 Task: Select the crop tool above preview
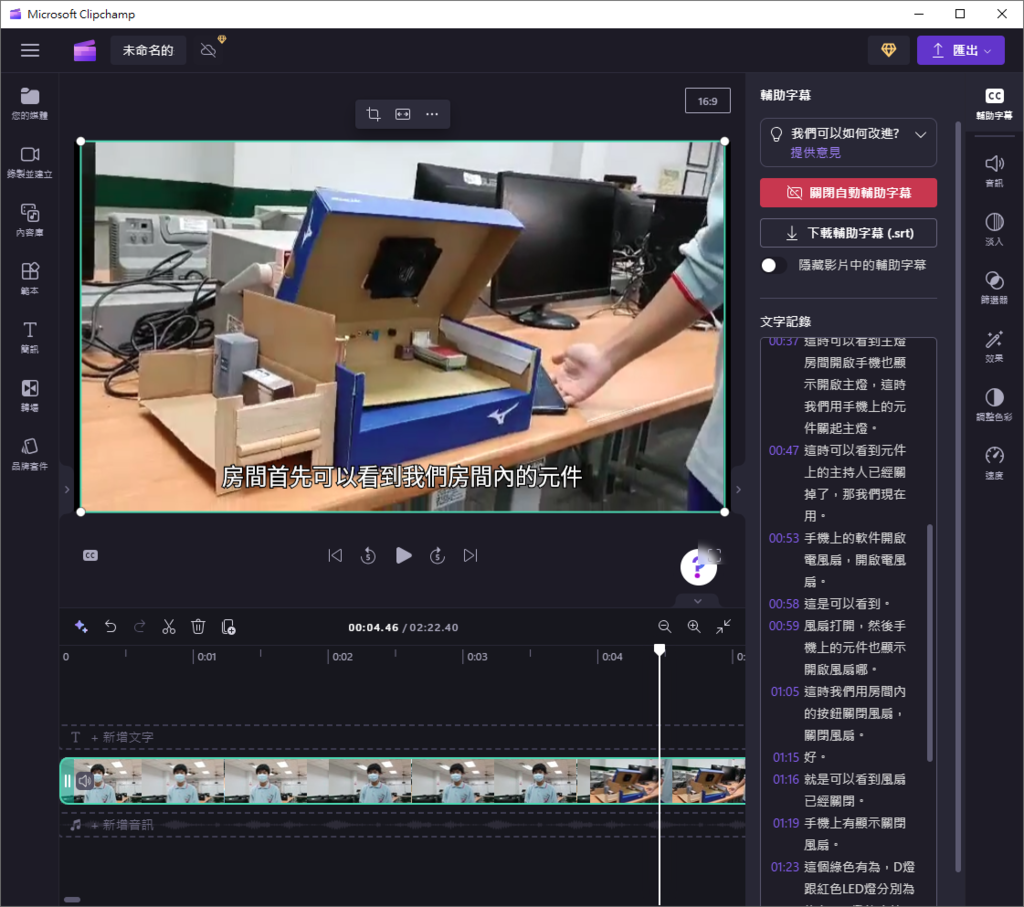click(373, 114)
